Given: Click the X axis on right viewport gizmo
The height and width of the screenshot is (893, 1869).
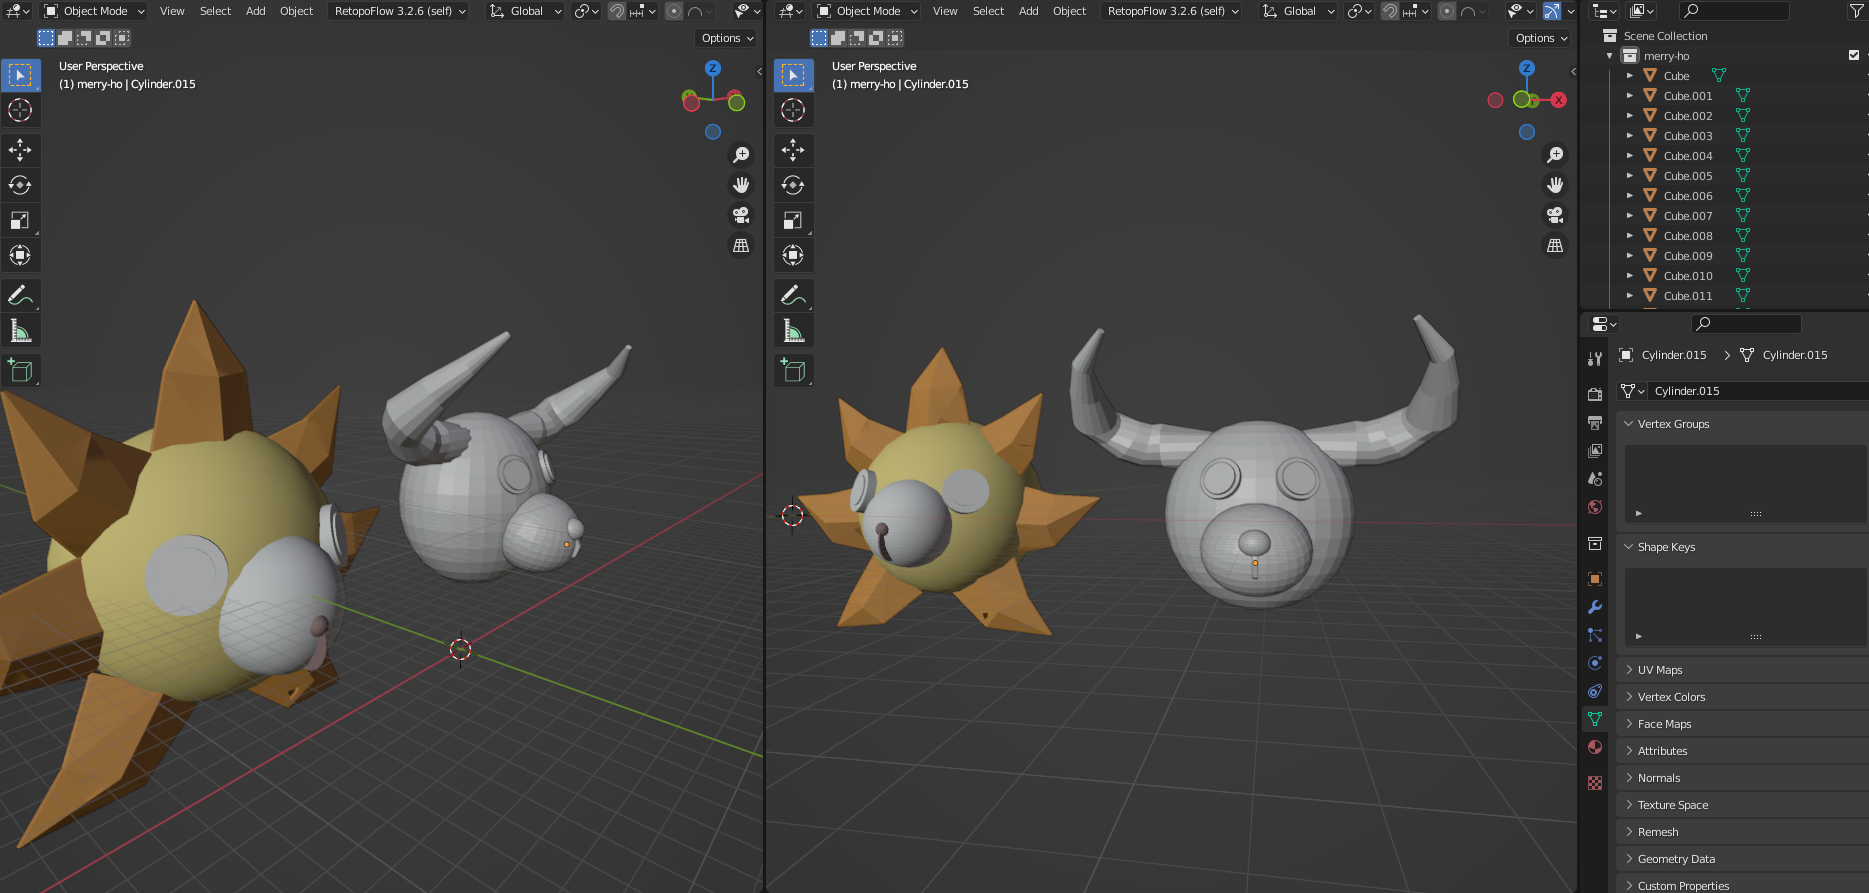Looking at the screenshot, I should [1558, 100].
